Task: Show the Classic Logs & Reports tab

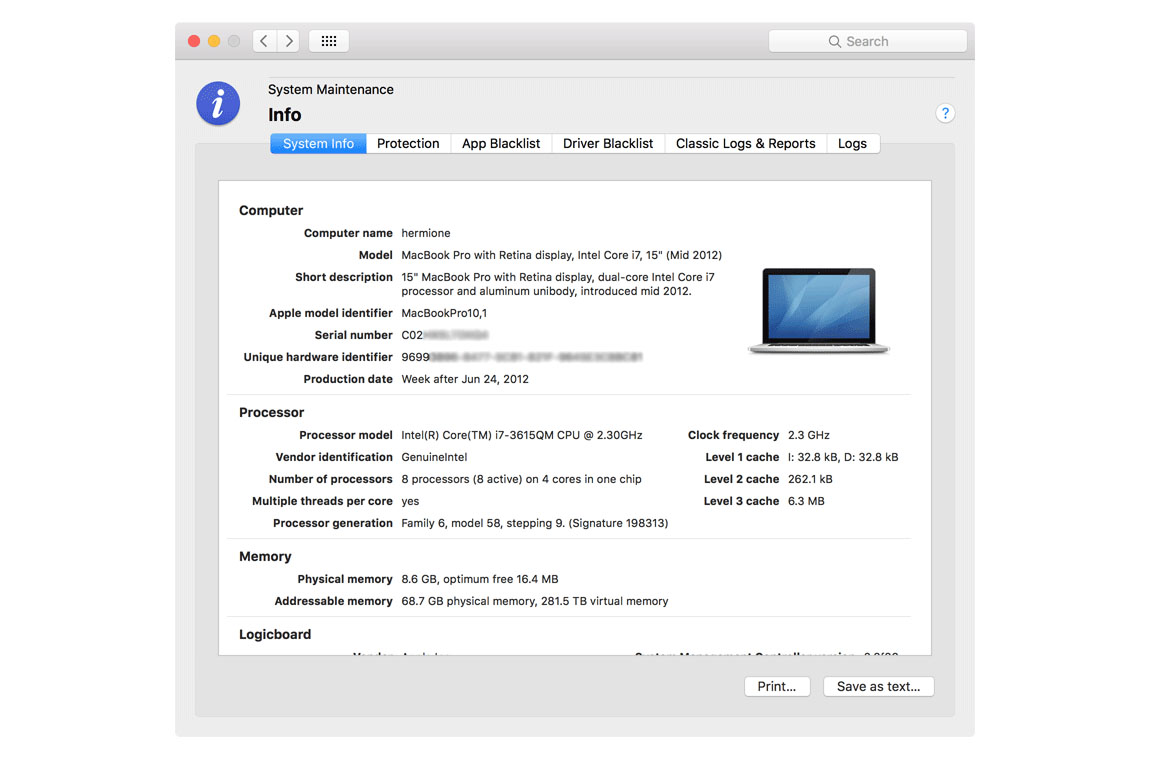Action: coord(745,143)
